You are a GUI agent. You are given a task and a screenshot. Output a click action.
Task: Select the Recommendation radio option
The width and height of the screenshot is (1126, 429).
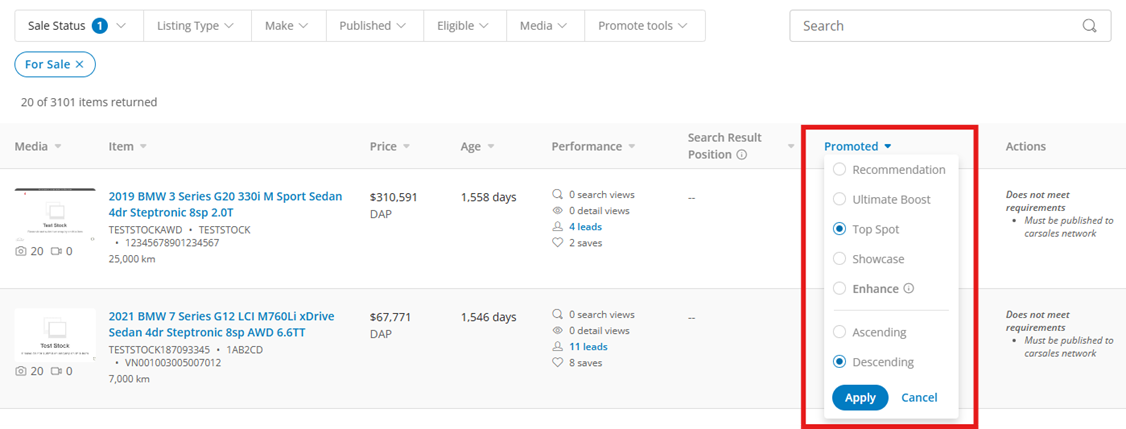(840, 170)
